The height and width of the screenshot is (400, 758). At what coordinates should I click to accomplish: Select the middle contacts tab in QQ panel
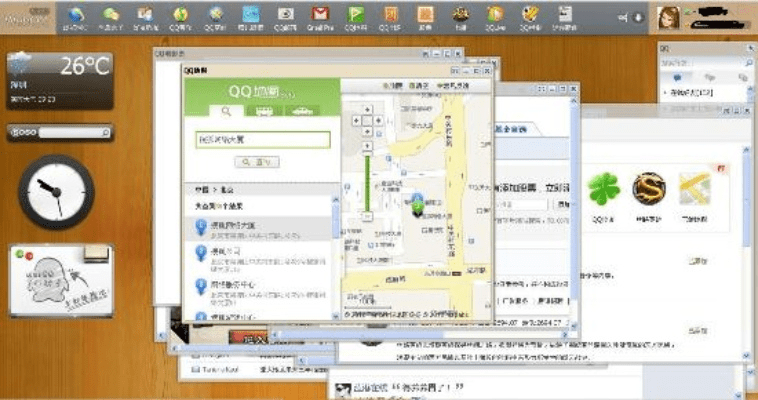coord(710,77)
